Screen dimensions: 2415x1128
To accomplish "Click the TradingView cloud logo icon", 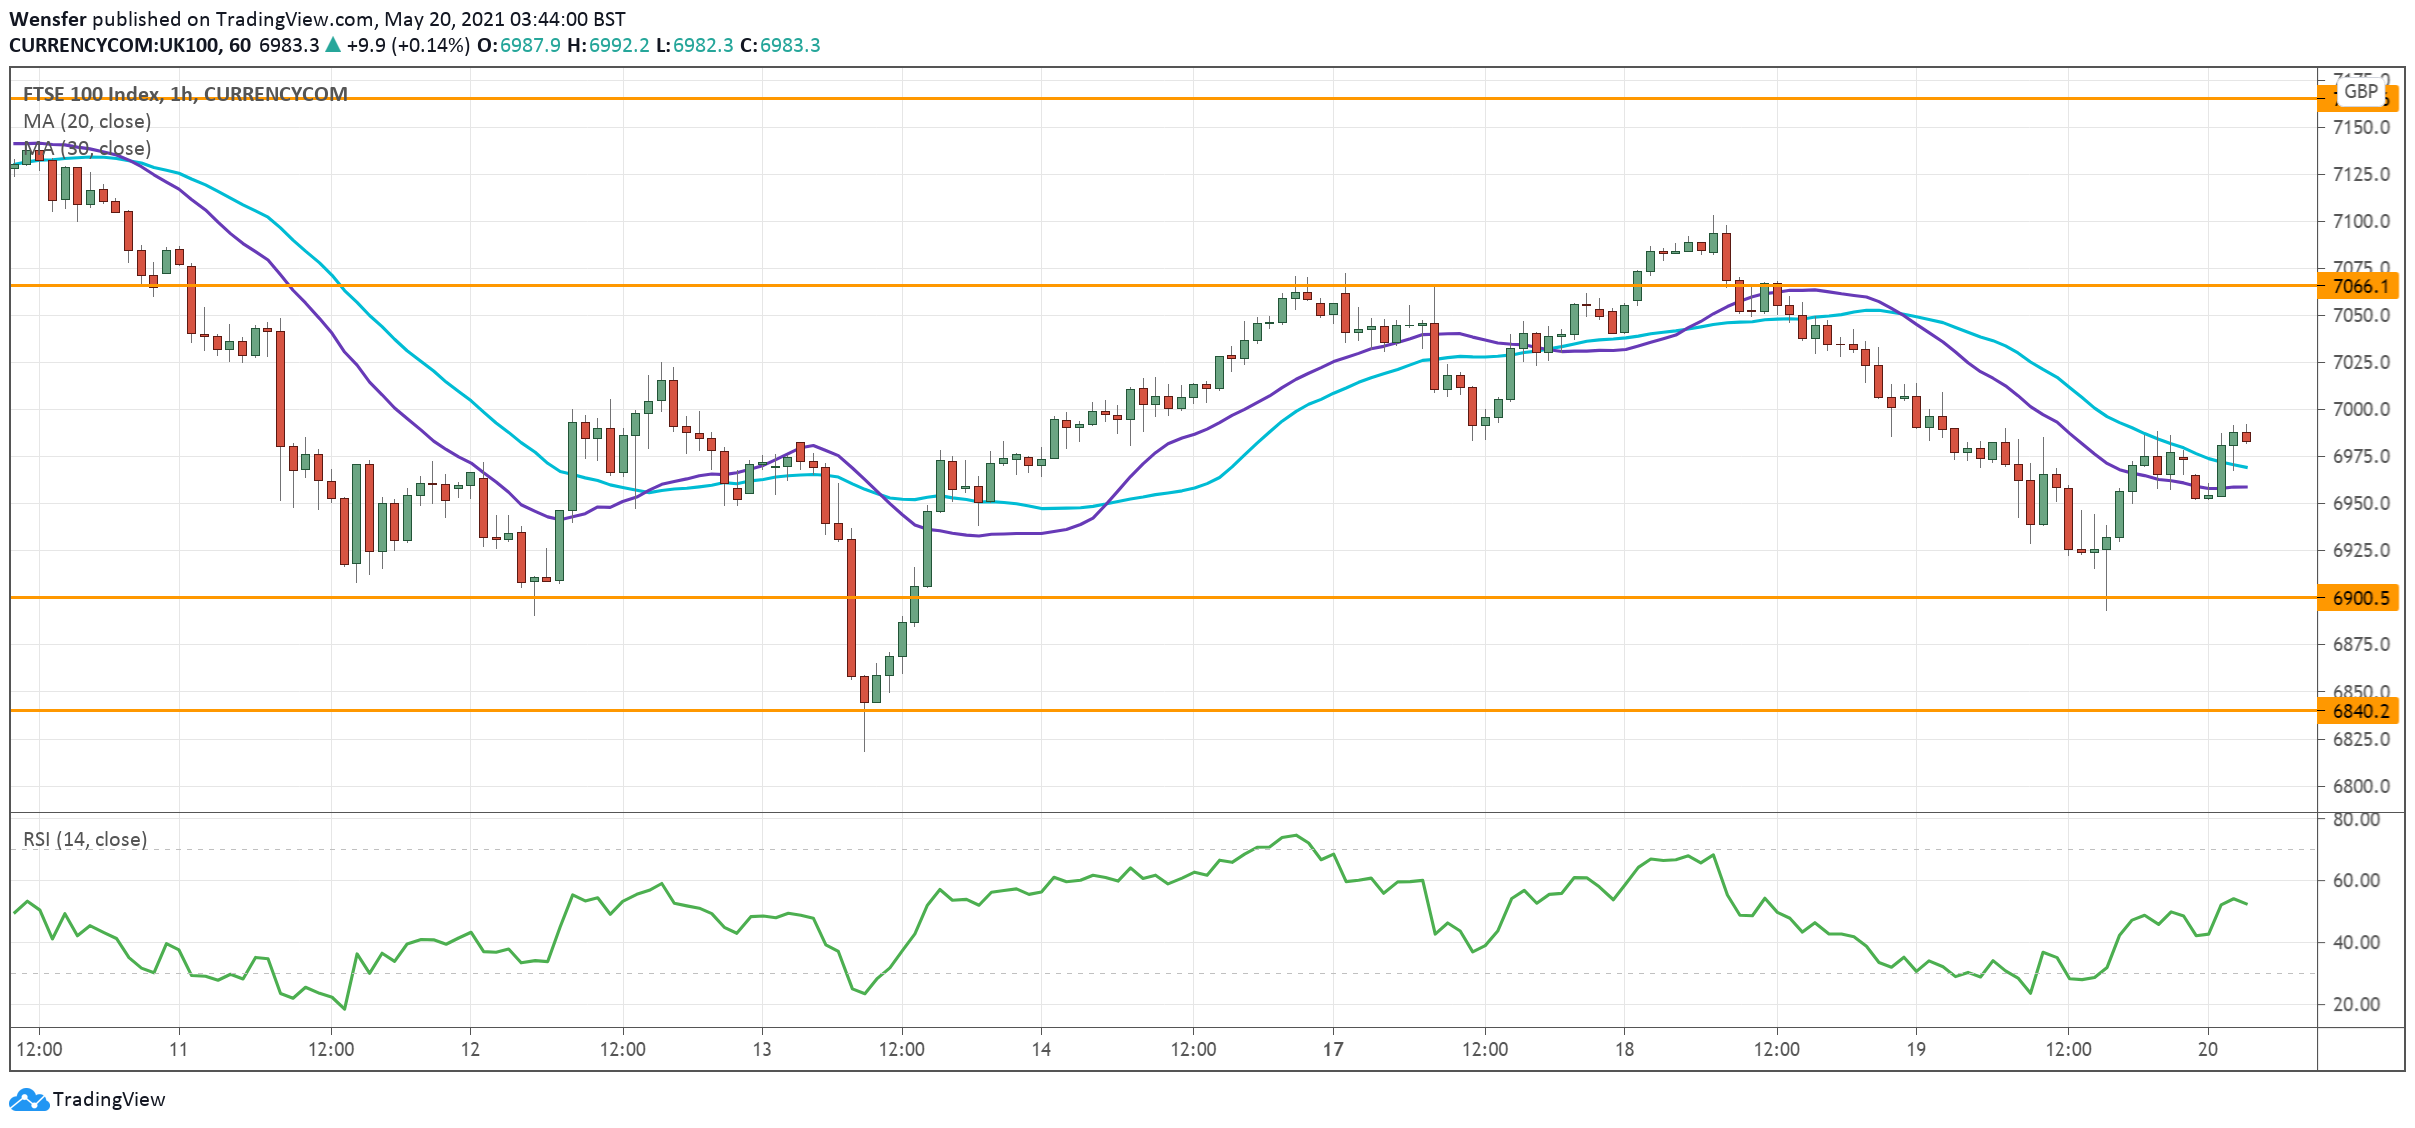I will (28, 1099).
